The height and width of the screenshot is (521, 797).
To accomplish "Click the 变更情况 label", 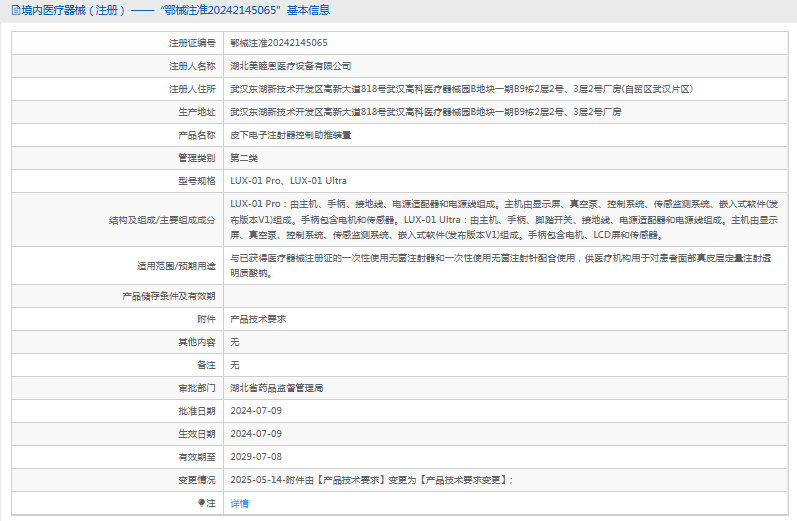I will pos(197,480).
